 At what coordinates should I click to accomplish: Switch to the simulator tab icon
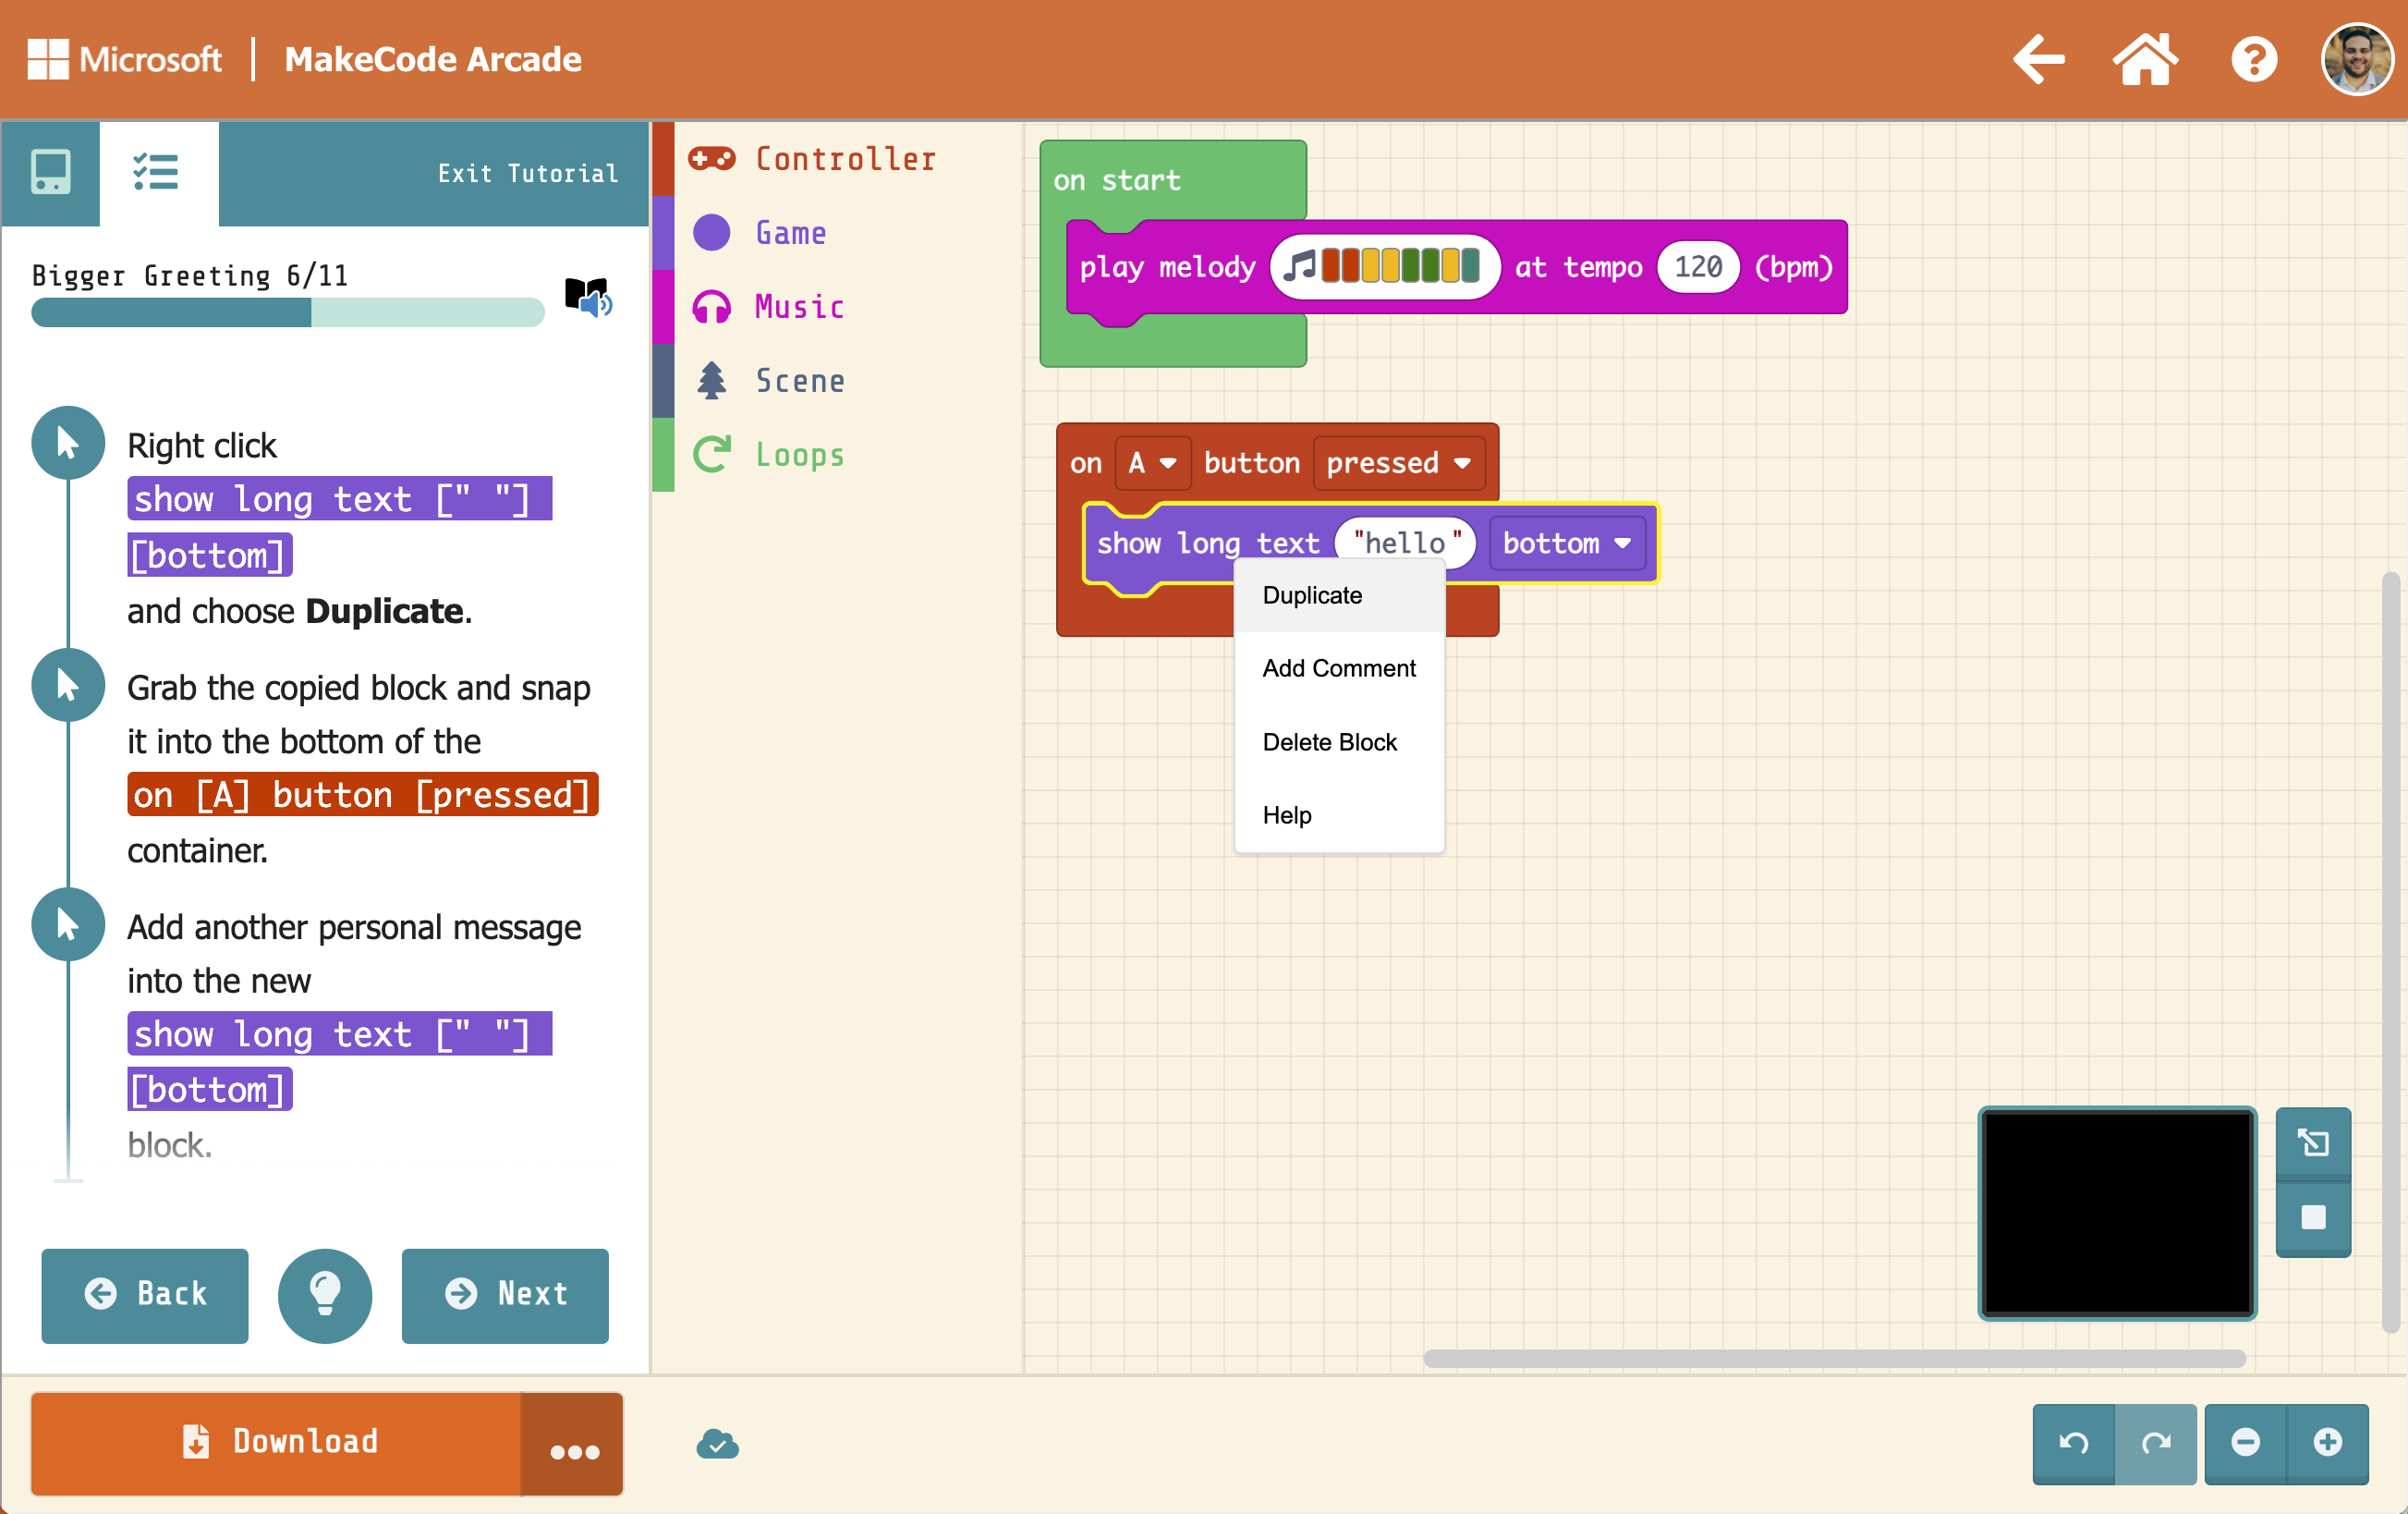pos(50,172)
